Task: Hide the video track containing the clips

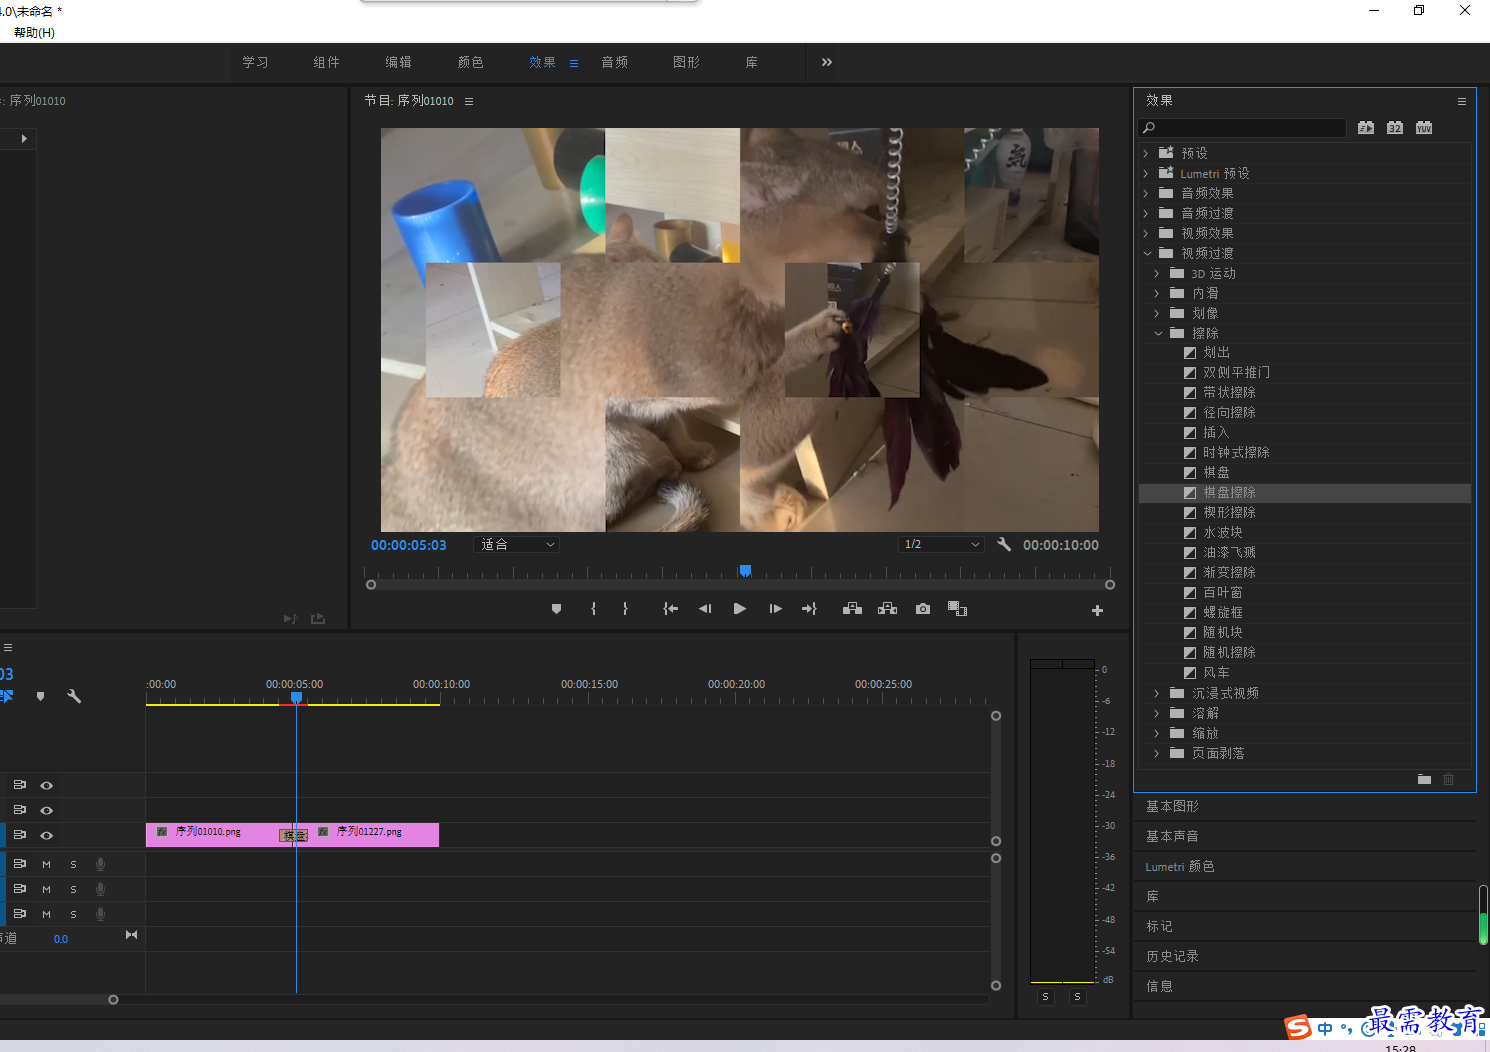Action: pyautogui.click(x=46, y=836)
